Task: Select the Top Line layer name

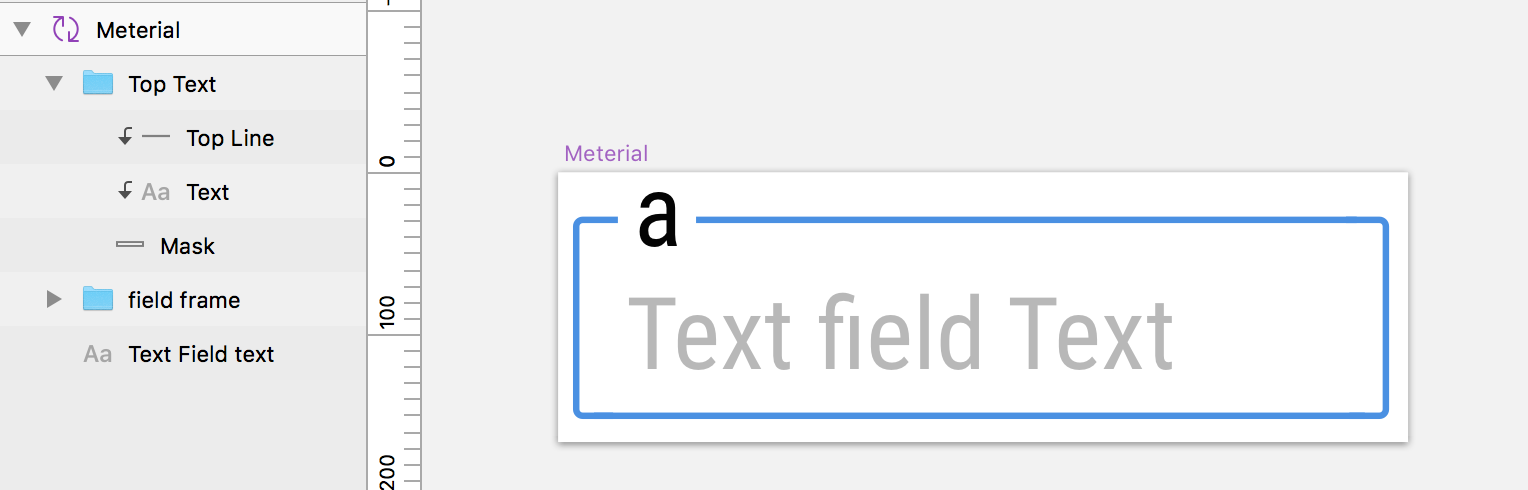Action: [x=230, y=139]
